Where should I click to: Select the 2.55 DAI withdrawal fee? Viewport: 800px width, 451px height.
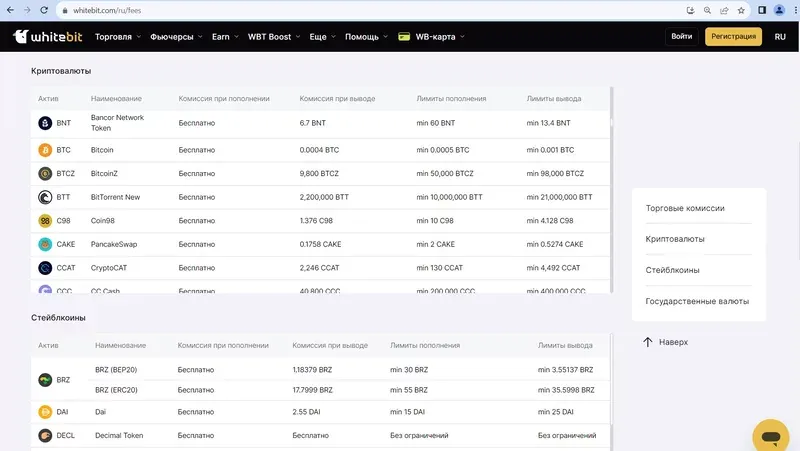coord(306,412)
